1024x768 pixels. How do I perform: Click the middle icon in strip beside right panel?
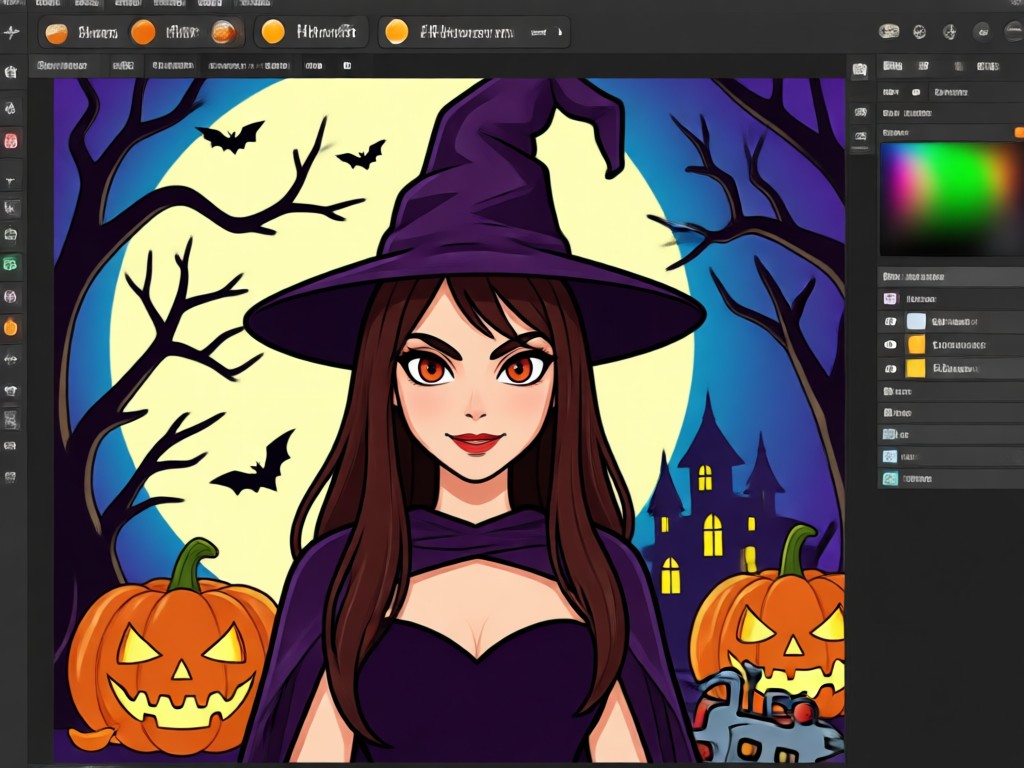click(x=861, y=112)
